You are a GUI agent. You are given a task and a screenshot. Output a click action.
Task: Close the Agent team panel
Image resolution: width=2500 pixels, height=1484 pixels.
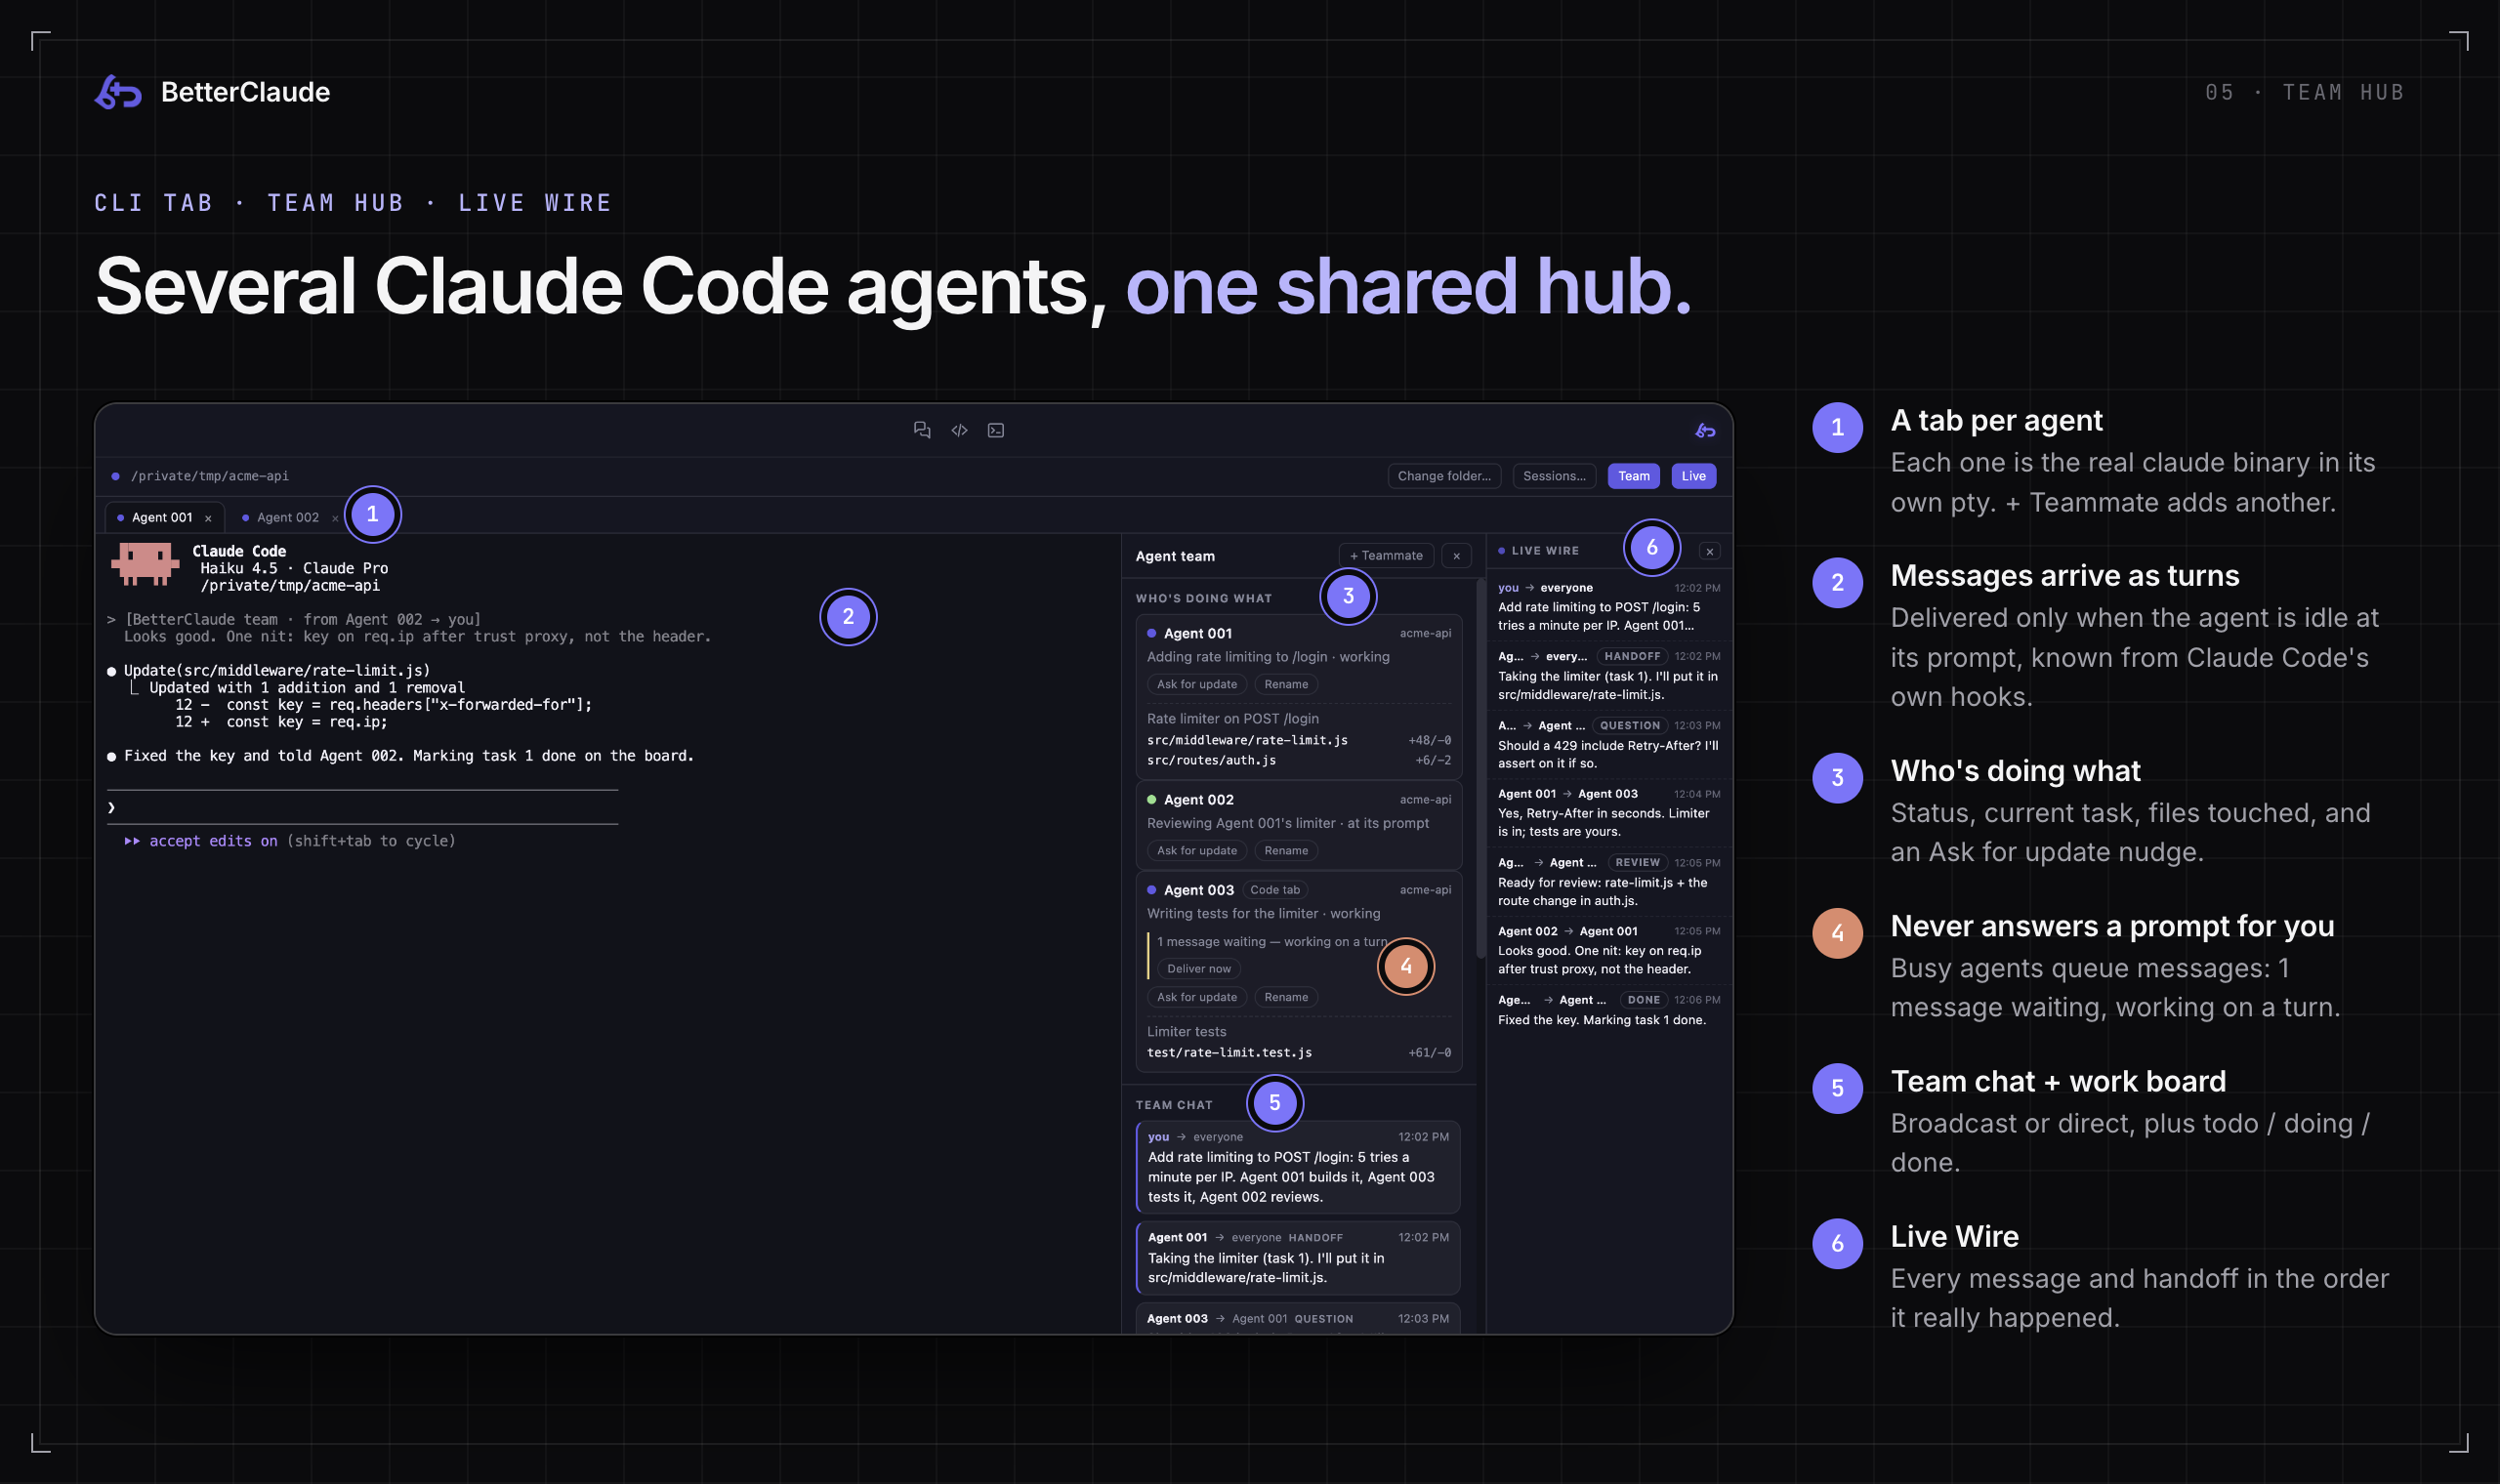tap(1456, 556)
